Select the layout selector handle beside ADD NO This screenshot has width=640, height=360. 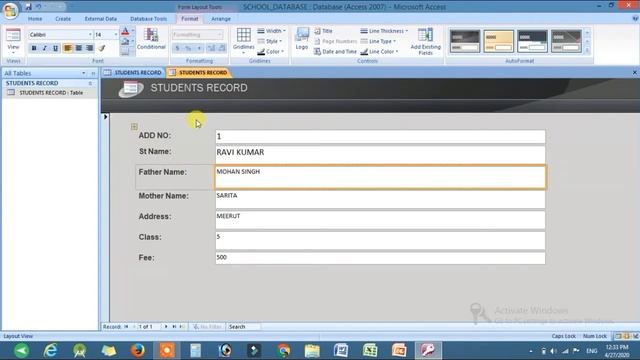click(134, 127)
